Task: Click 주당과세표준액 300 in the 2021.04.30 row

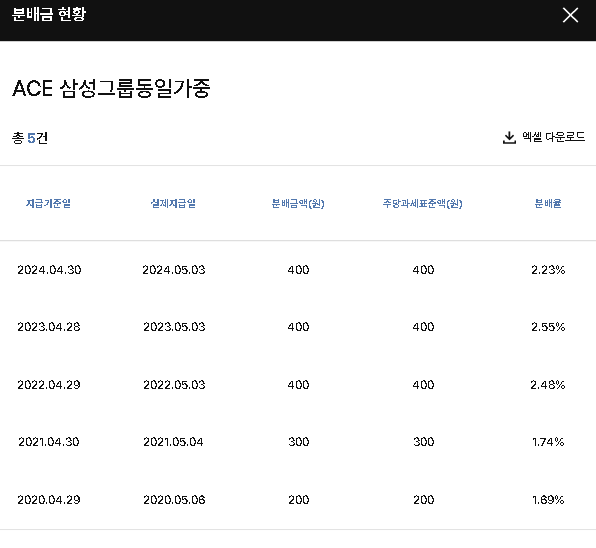Action: pos(423,442)
